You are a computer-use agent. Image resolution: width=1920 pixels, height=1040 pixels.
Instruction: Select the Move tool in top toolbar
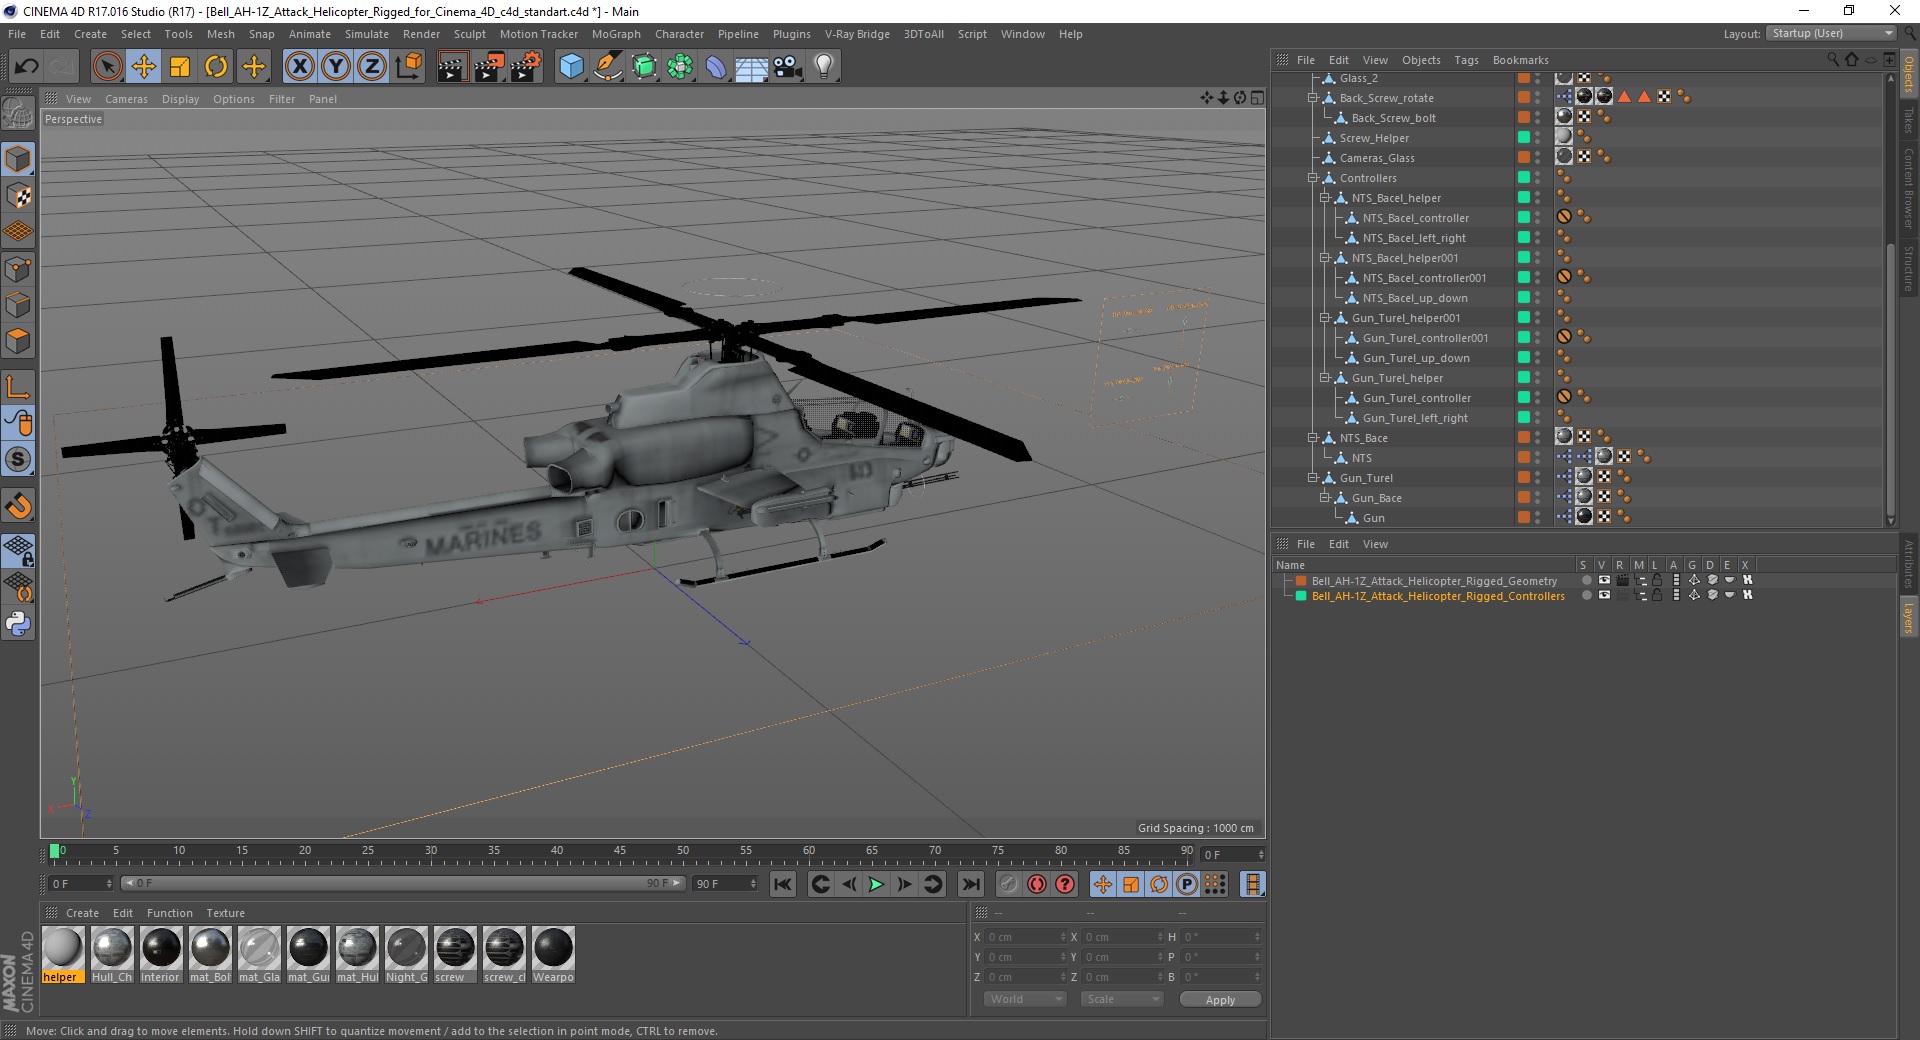point(144,67)
